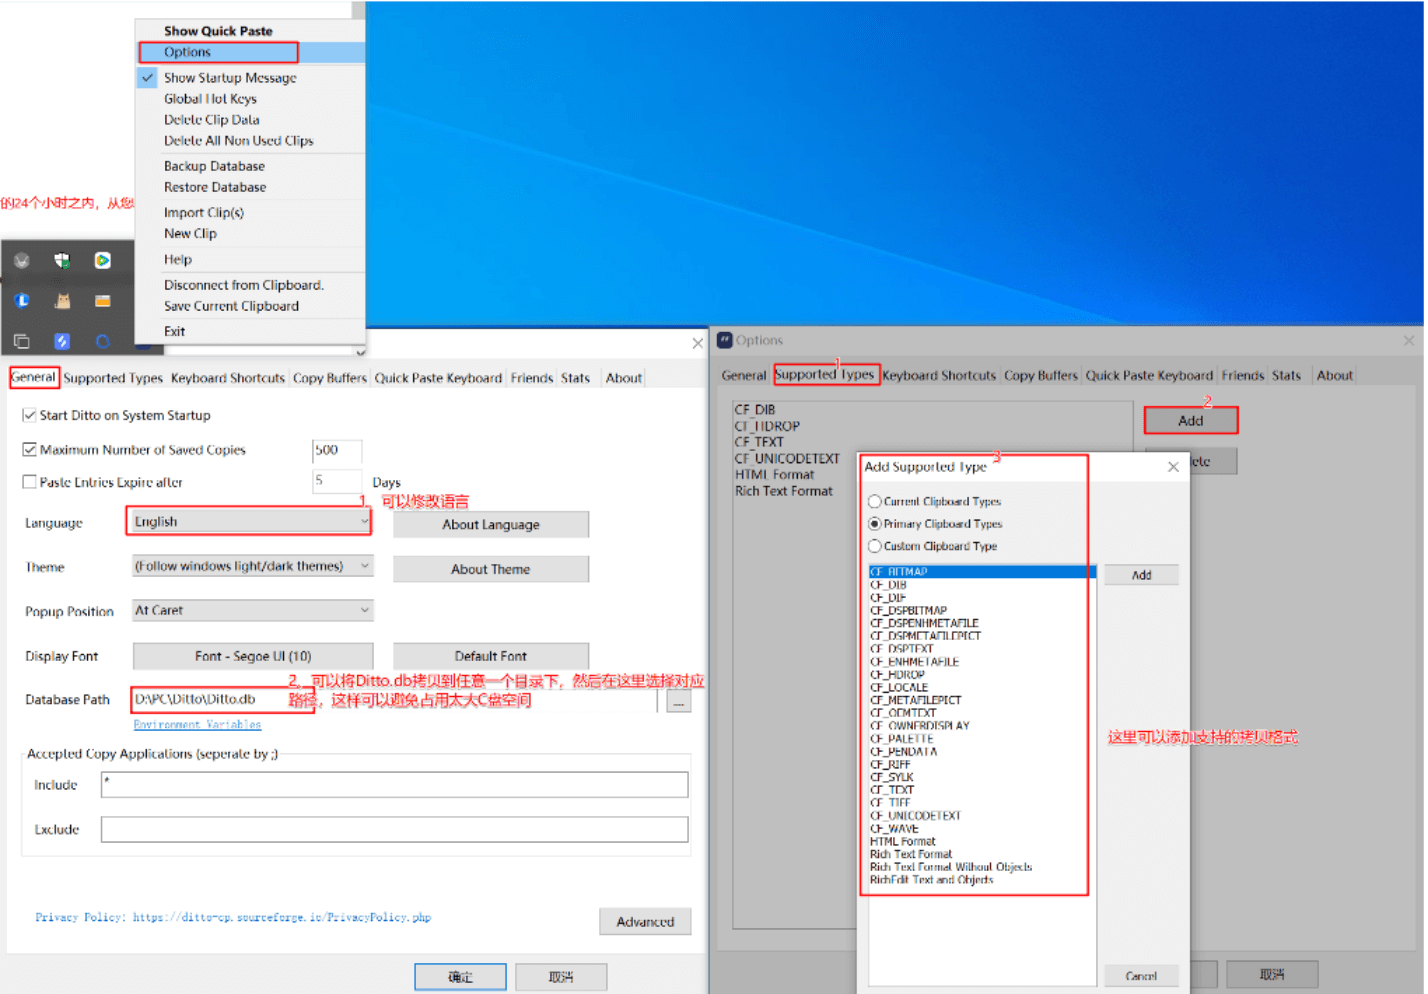Click the Include applications field
This screenshot has width=1428, height=994.
click(x=394, y=785)
